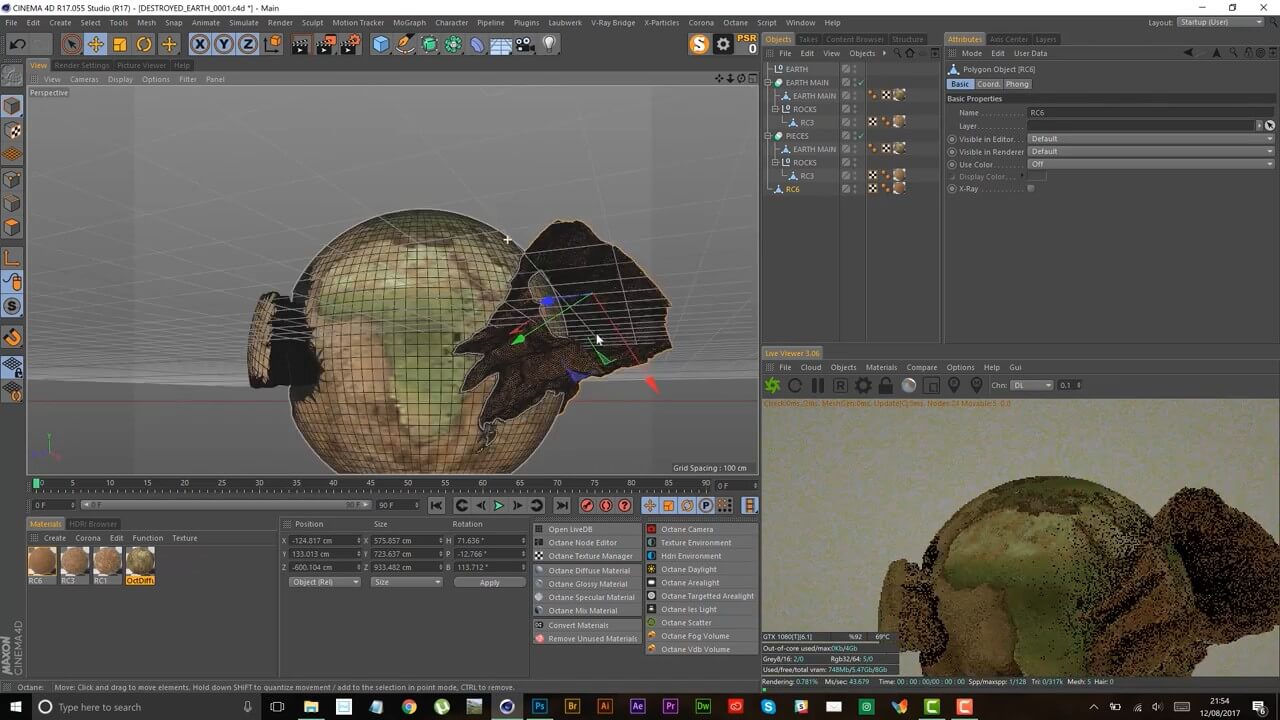Viewport: 1280px width, 720px height.
Task: Click the Record Active Objects red button
Action: (587, 506)
